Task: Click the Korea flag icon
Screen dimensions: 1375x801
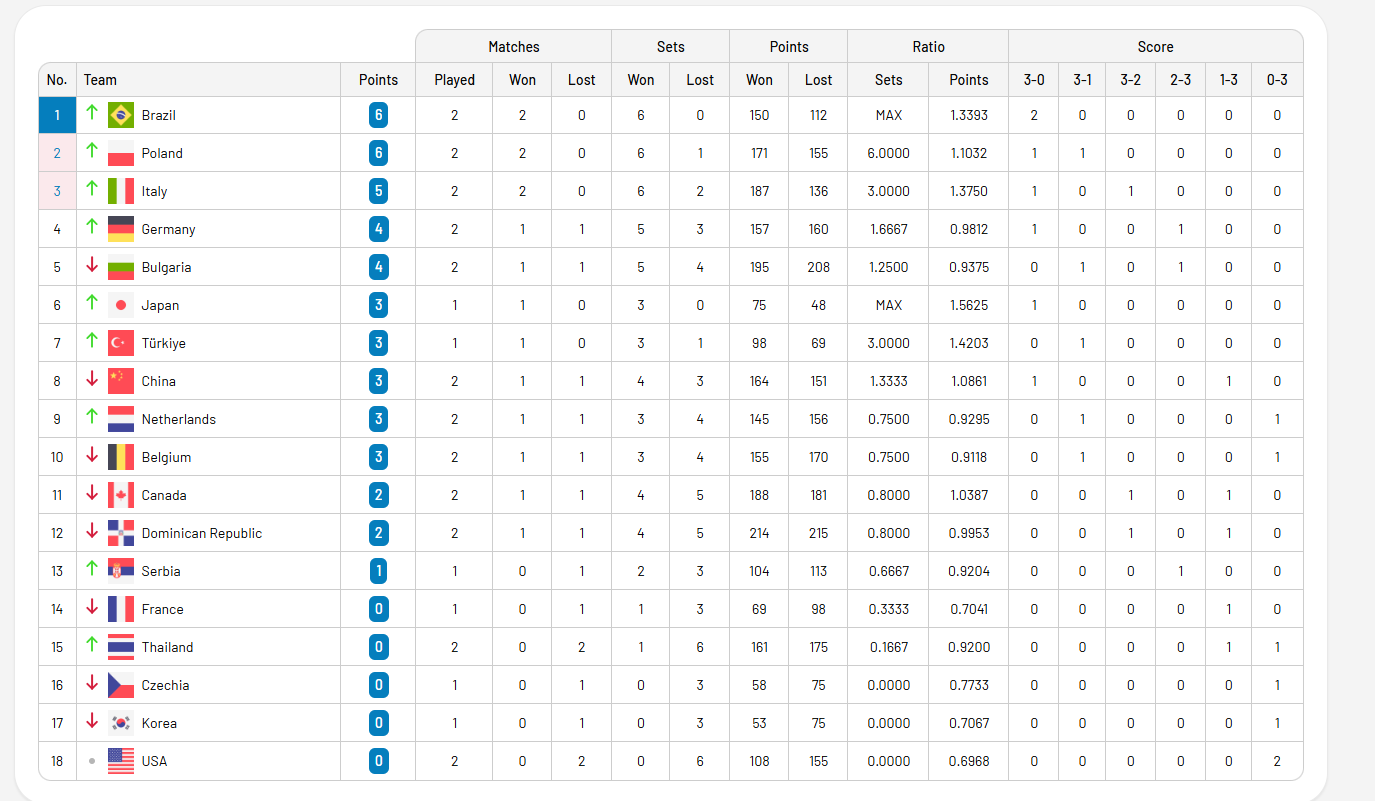Action: [x=121, y=723]
